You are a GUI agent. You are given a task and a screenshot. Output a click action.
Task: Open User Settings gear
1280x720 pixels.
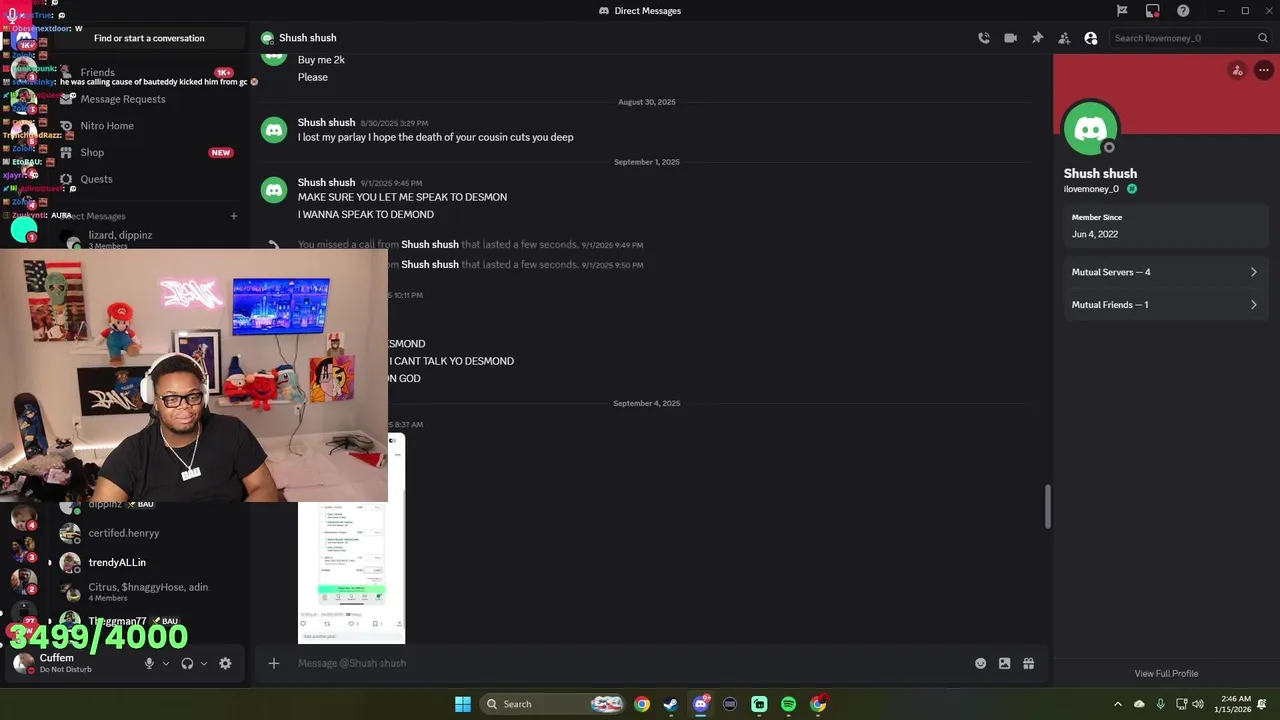(x=225, y=663)
